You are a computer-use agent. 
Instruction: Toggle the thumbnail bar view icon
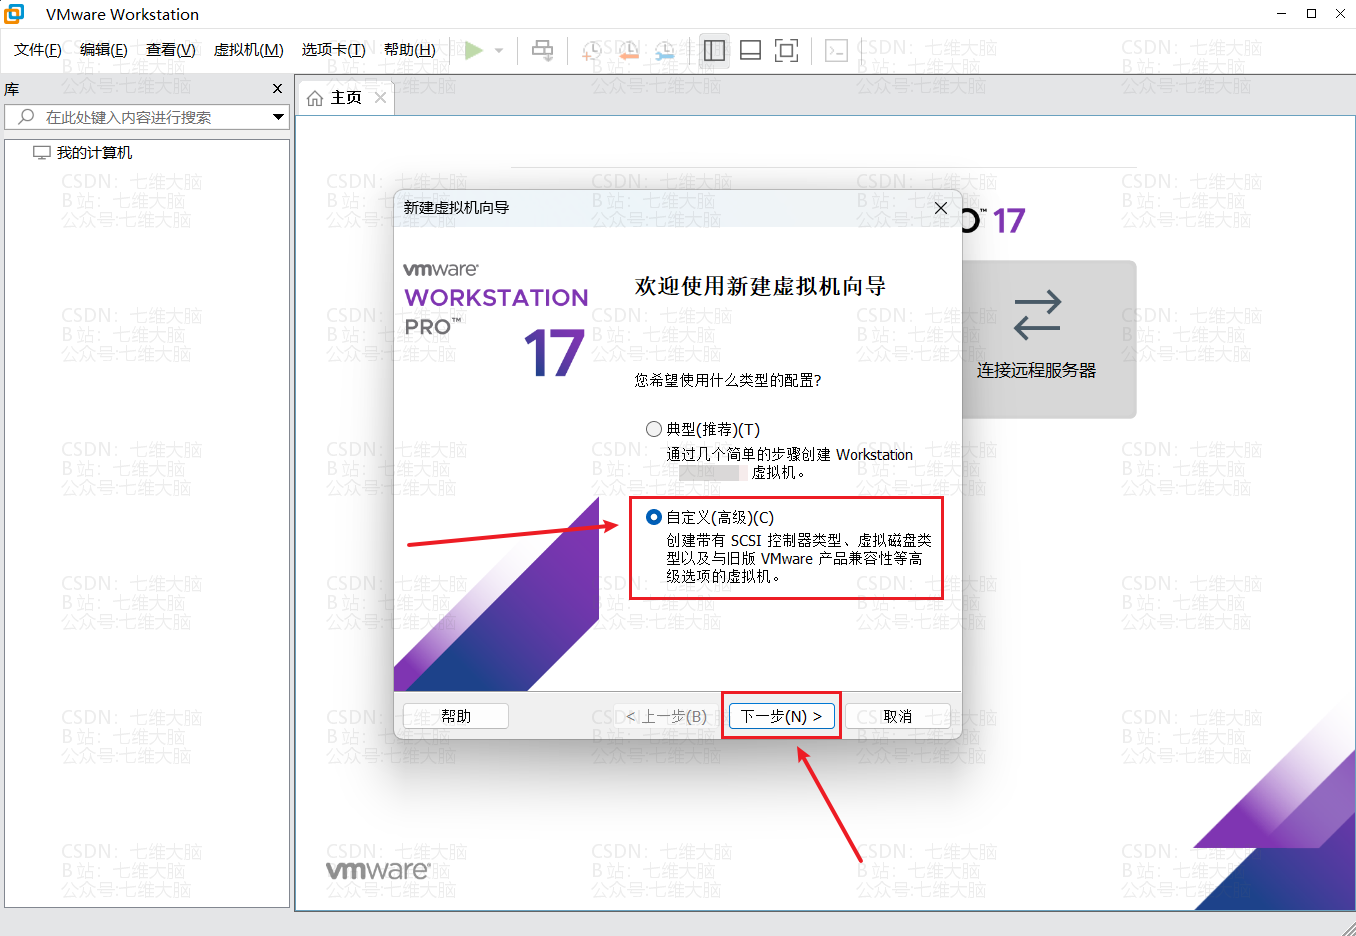click(x=751, y=50)
